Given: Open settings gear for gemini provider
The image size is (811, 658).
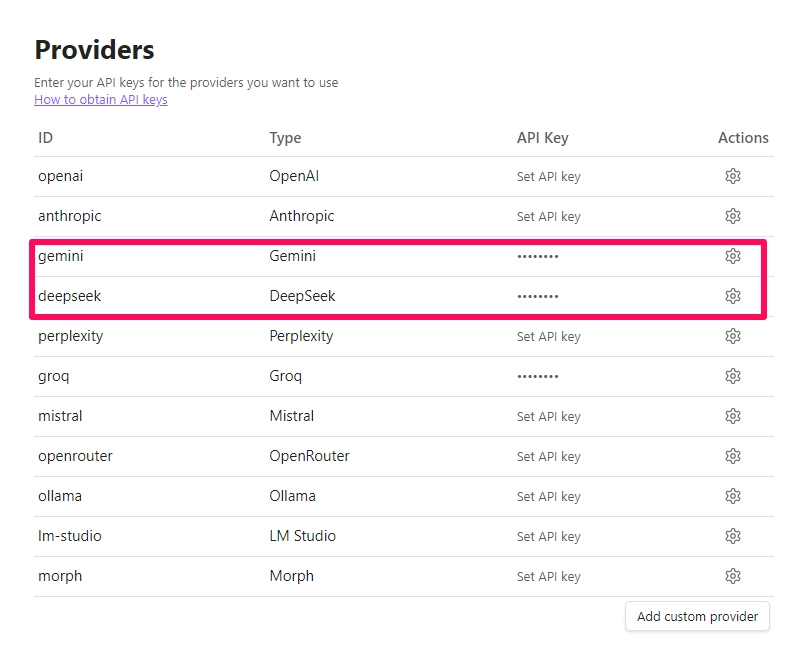Looking at the screenshot, I should [732, 256].
